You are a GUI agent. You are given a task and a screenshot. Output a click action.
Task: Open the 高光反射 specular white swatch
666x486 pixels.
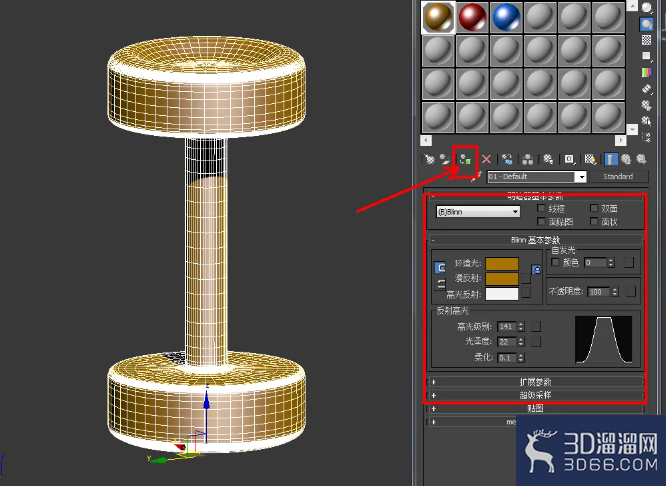click(502, 294)
